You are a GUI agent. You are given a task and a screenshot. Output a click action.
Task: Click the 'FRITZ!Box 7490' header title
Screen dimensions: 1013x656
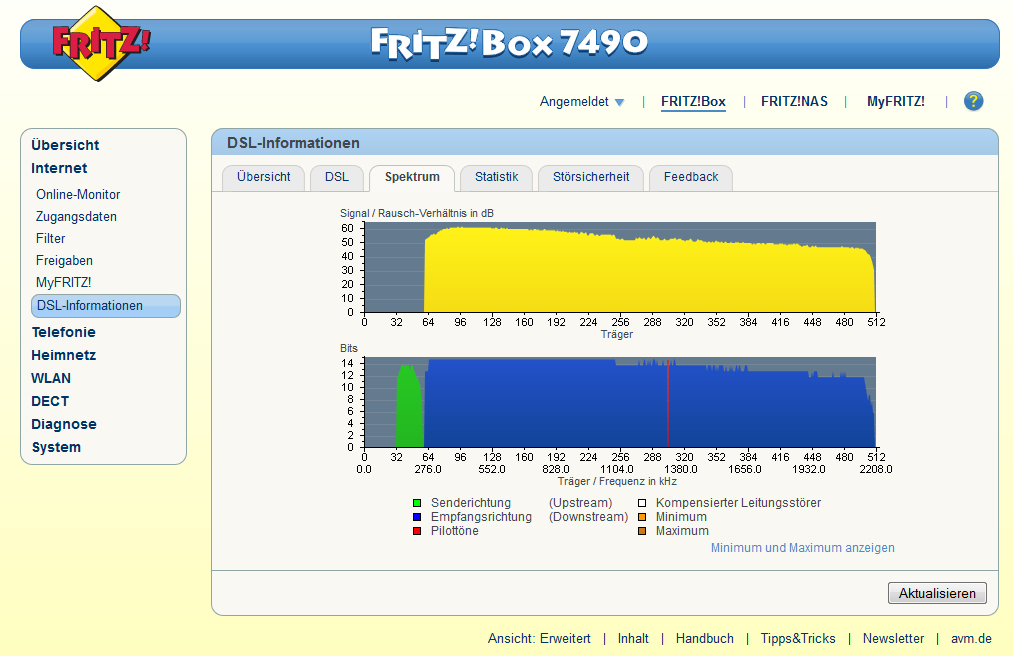tap(509, 43)
